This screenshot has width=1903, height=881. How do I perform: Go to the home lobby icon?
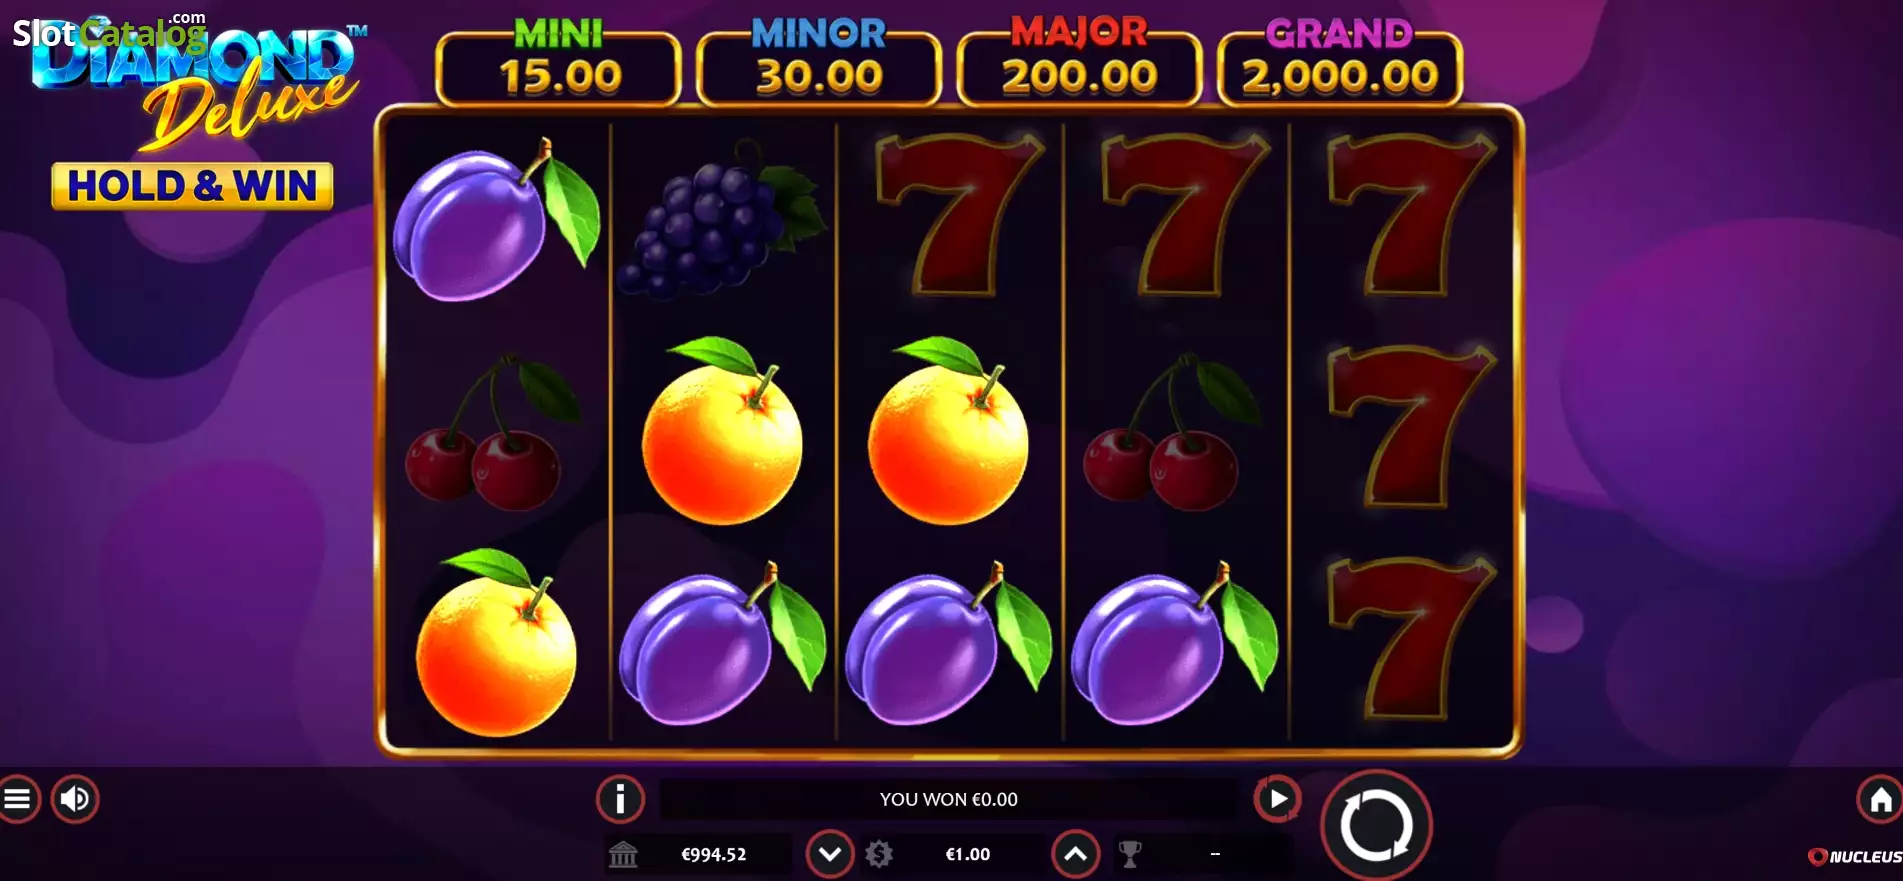pos(1880,799)
